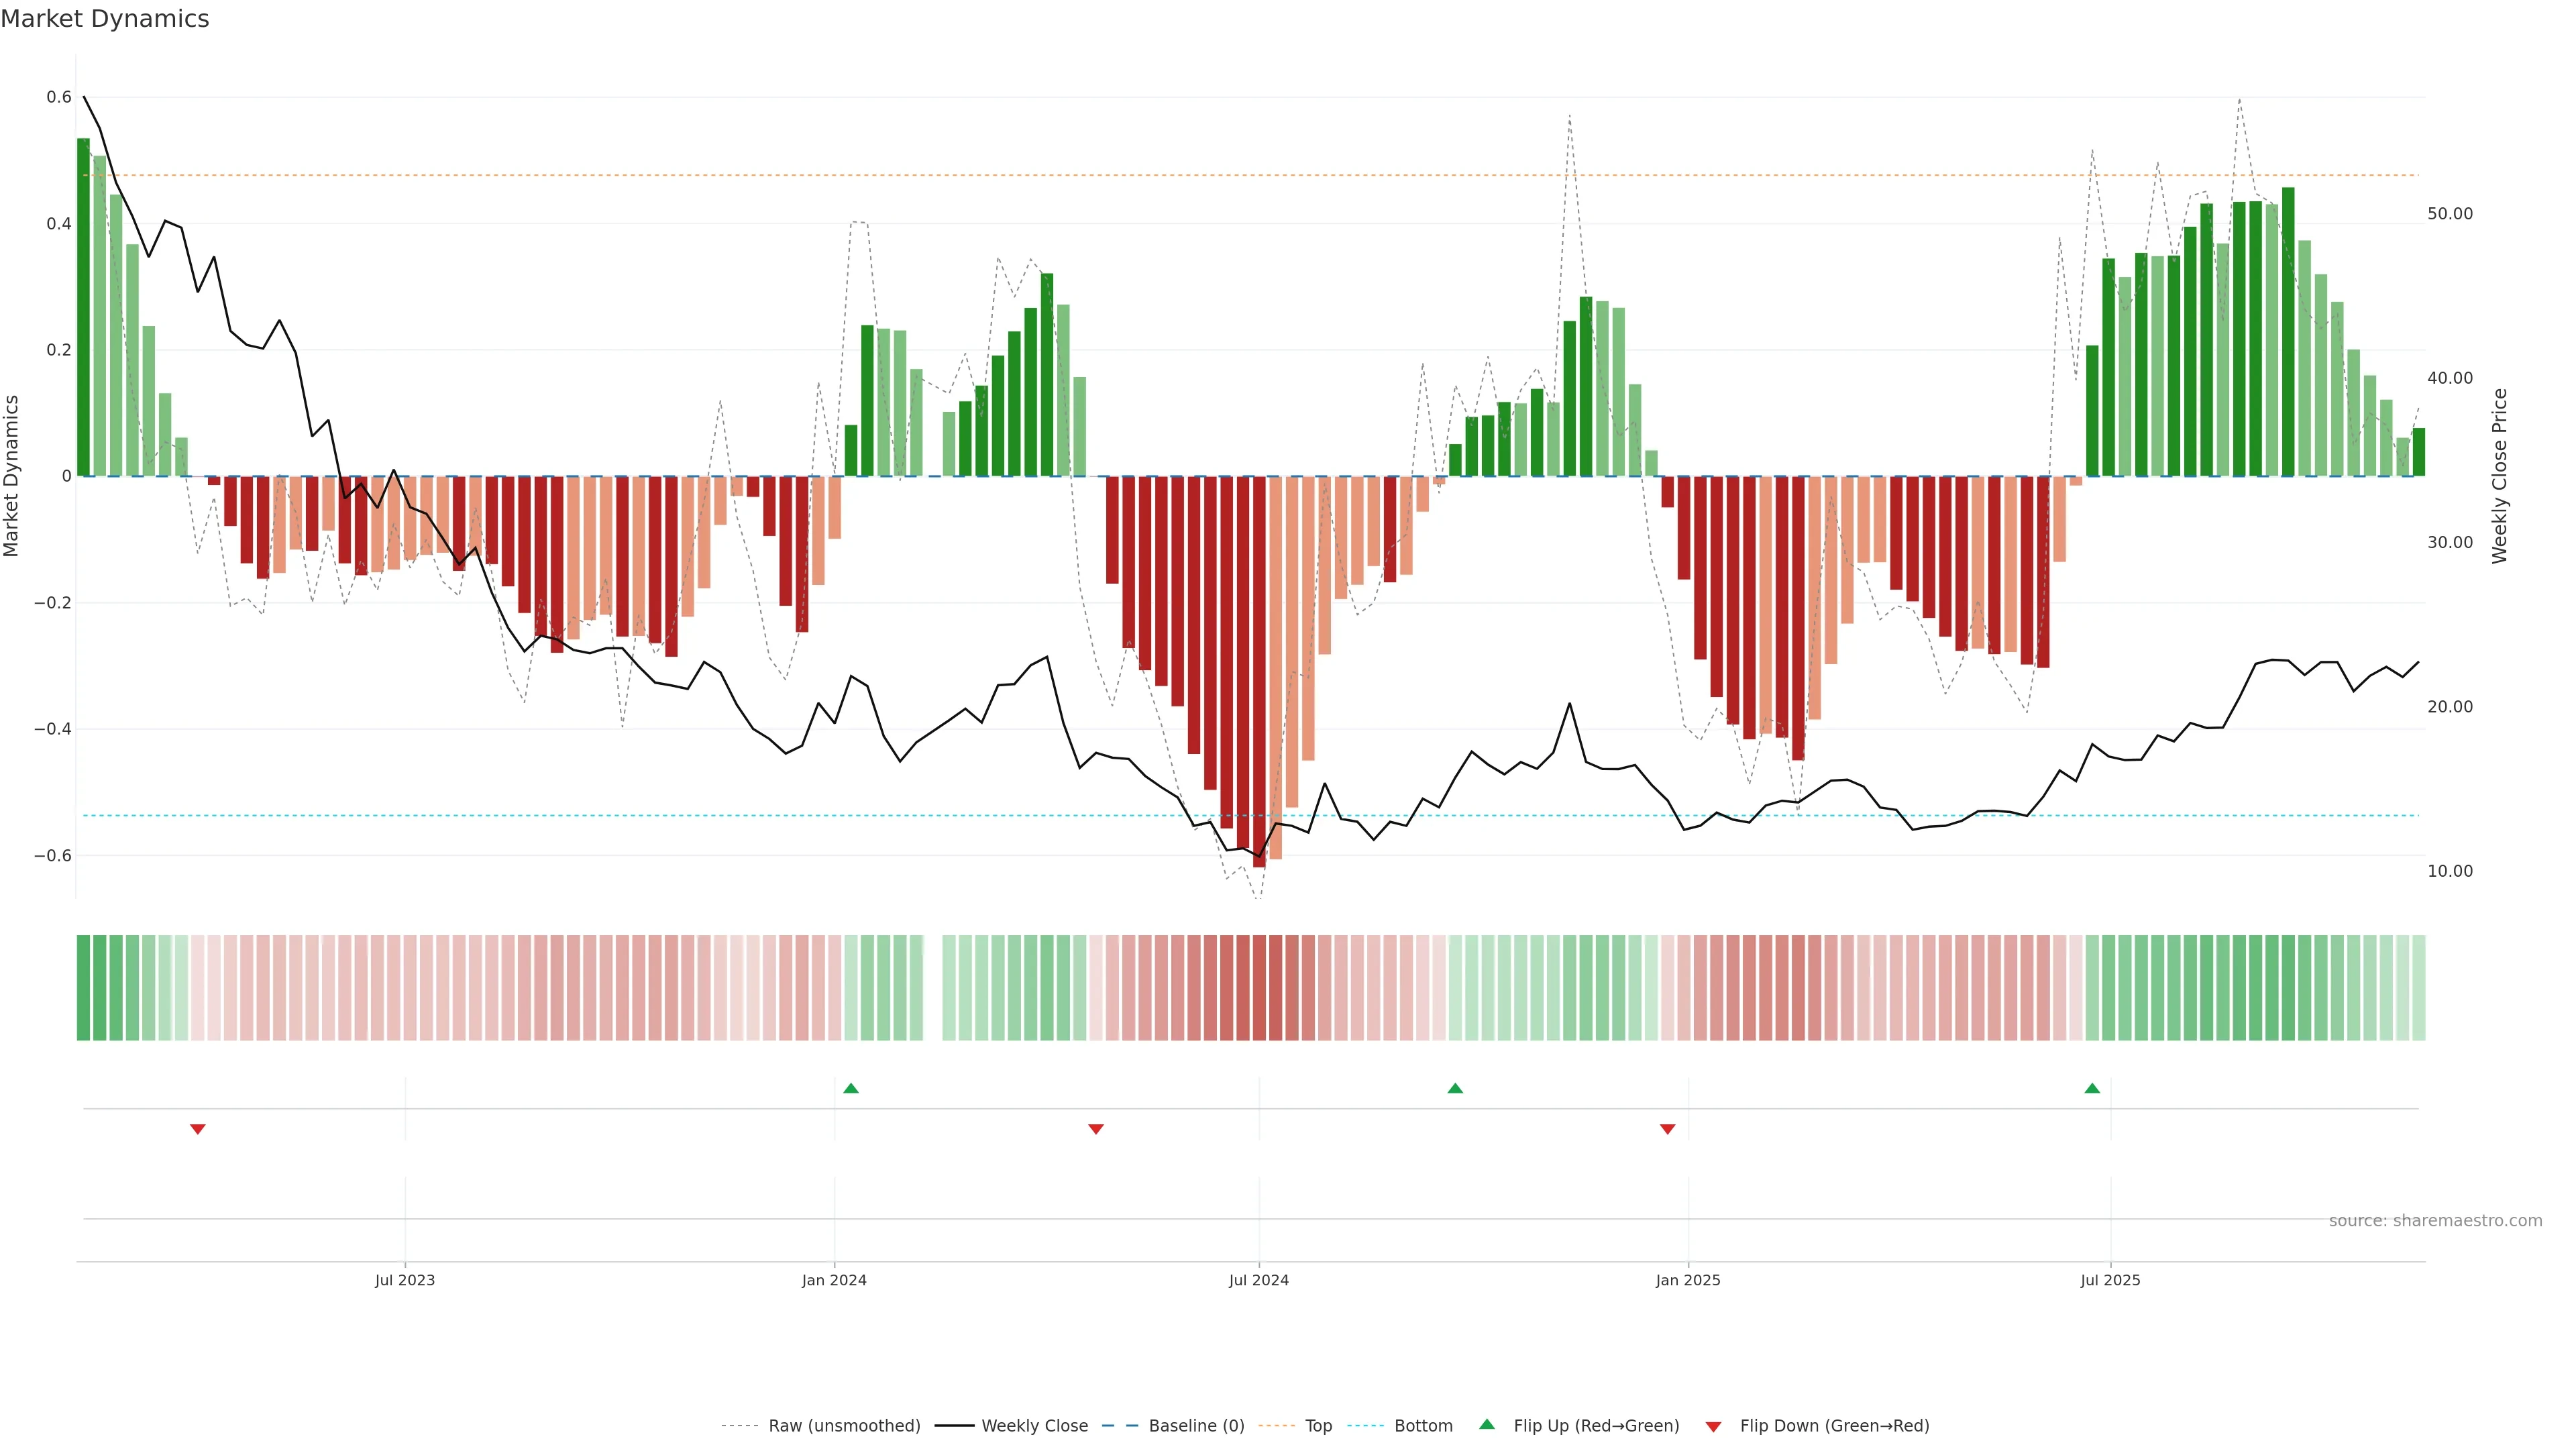Click the Market Dynamics chart title

(105, 19)
